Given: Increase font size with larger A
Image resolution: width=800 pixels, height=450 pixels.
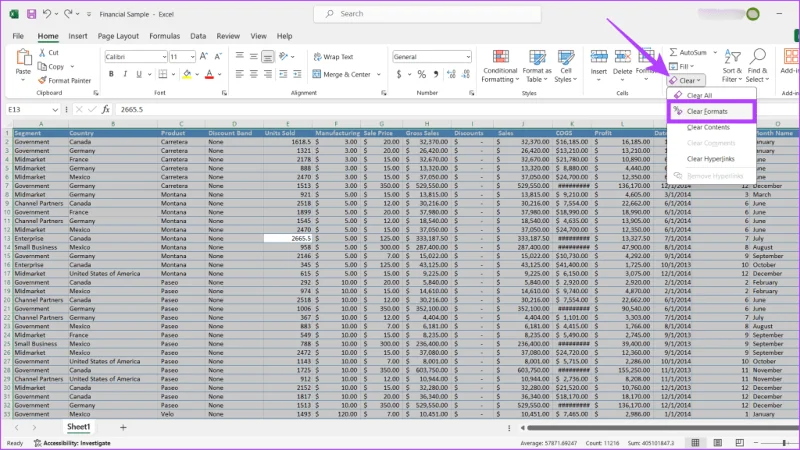Looking at the screenshot, I should point(204,56).
